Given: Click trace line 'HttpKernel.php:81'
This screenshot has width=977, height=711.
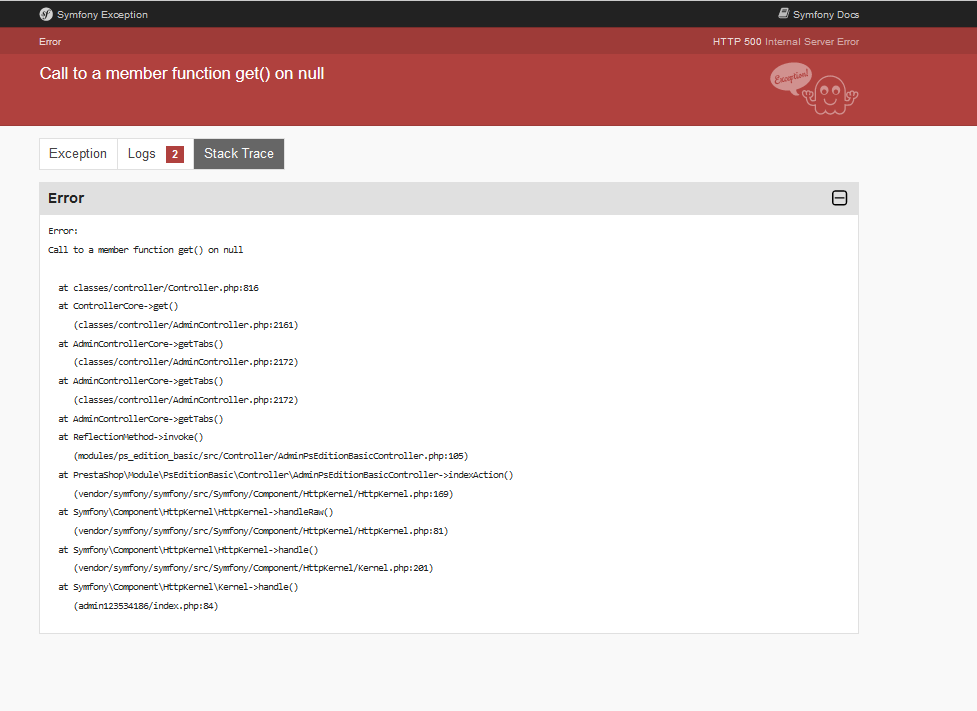Looking at the screenshot, I should (x=261, y=531).
